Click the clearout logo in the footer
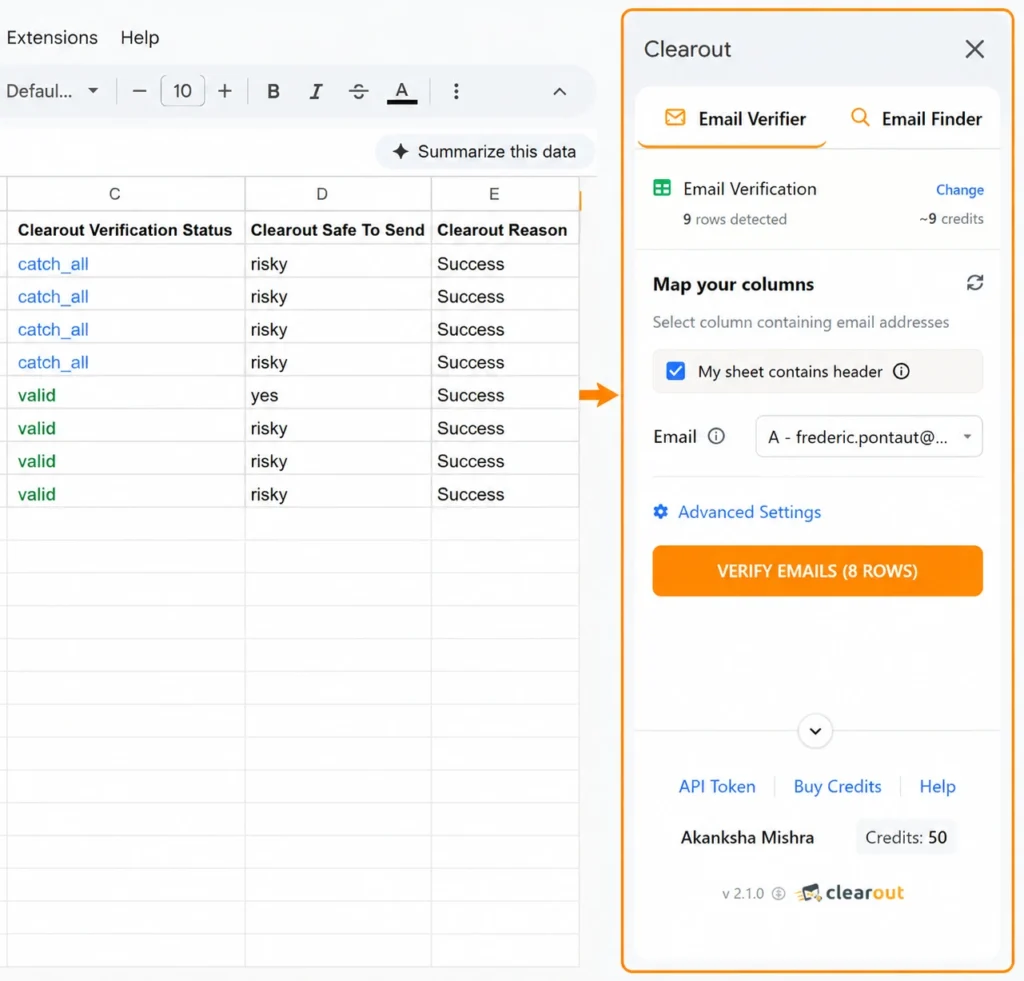Viewport: 1024px width, 981px height. [850, 893]
